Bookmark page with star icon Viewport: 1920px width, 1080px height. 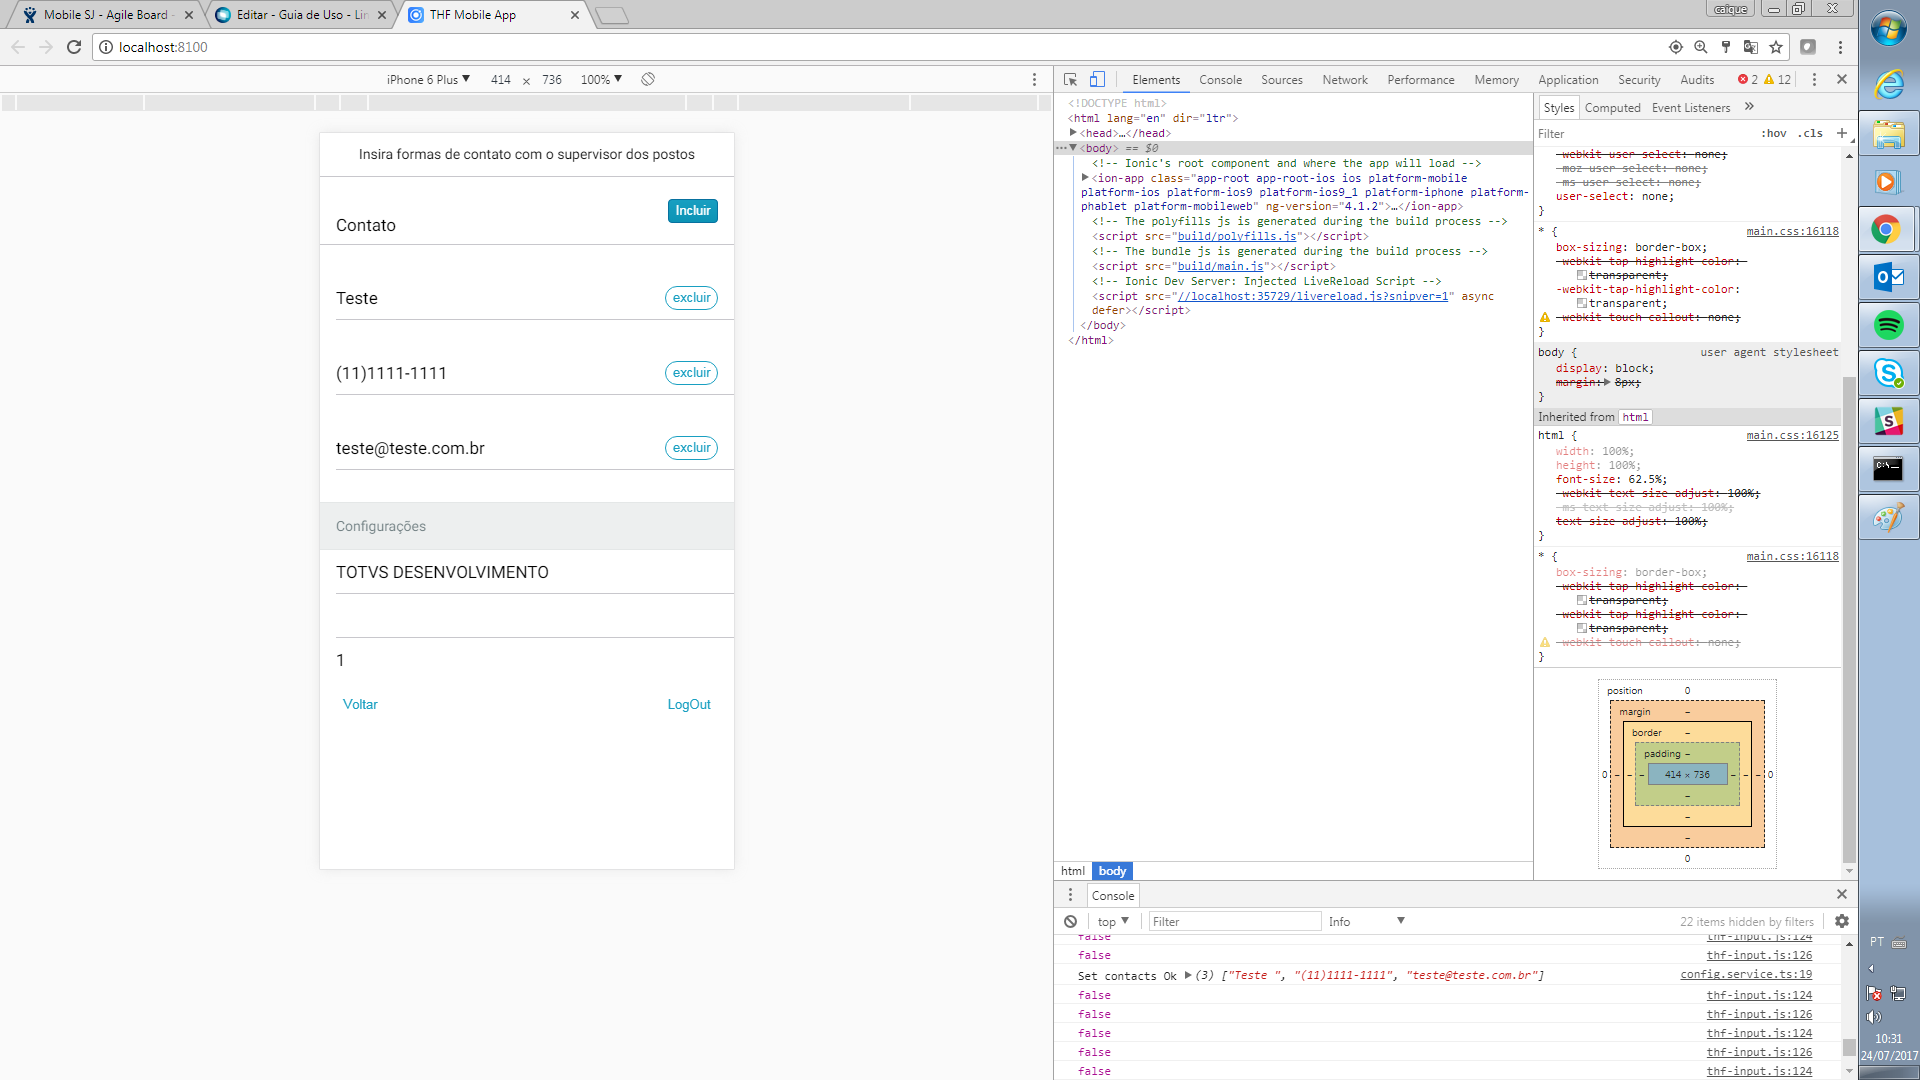(1776, 47)
